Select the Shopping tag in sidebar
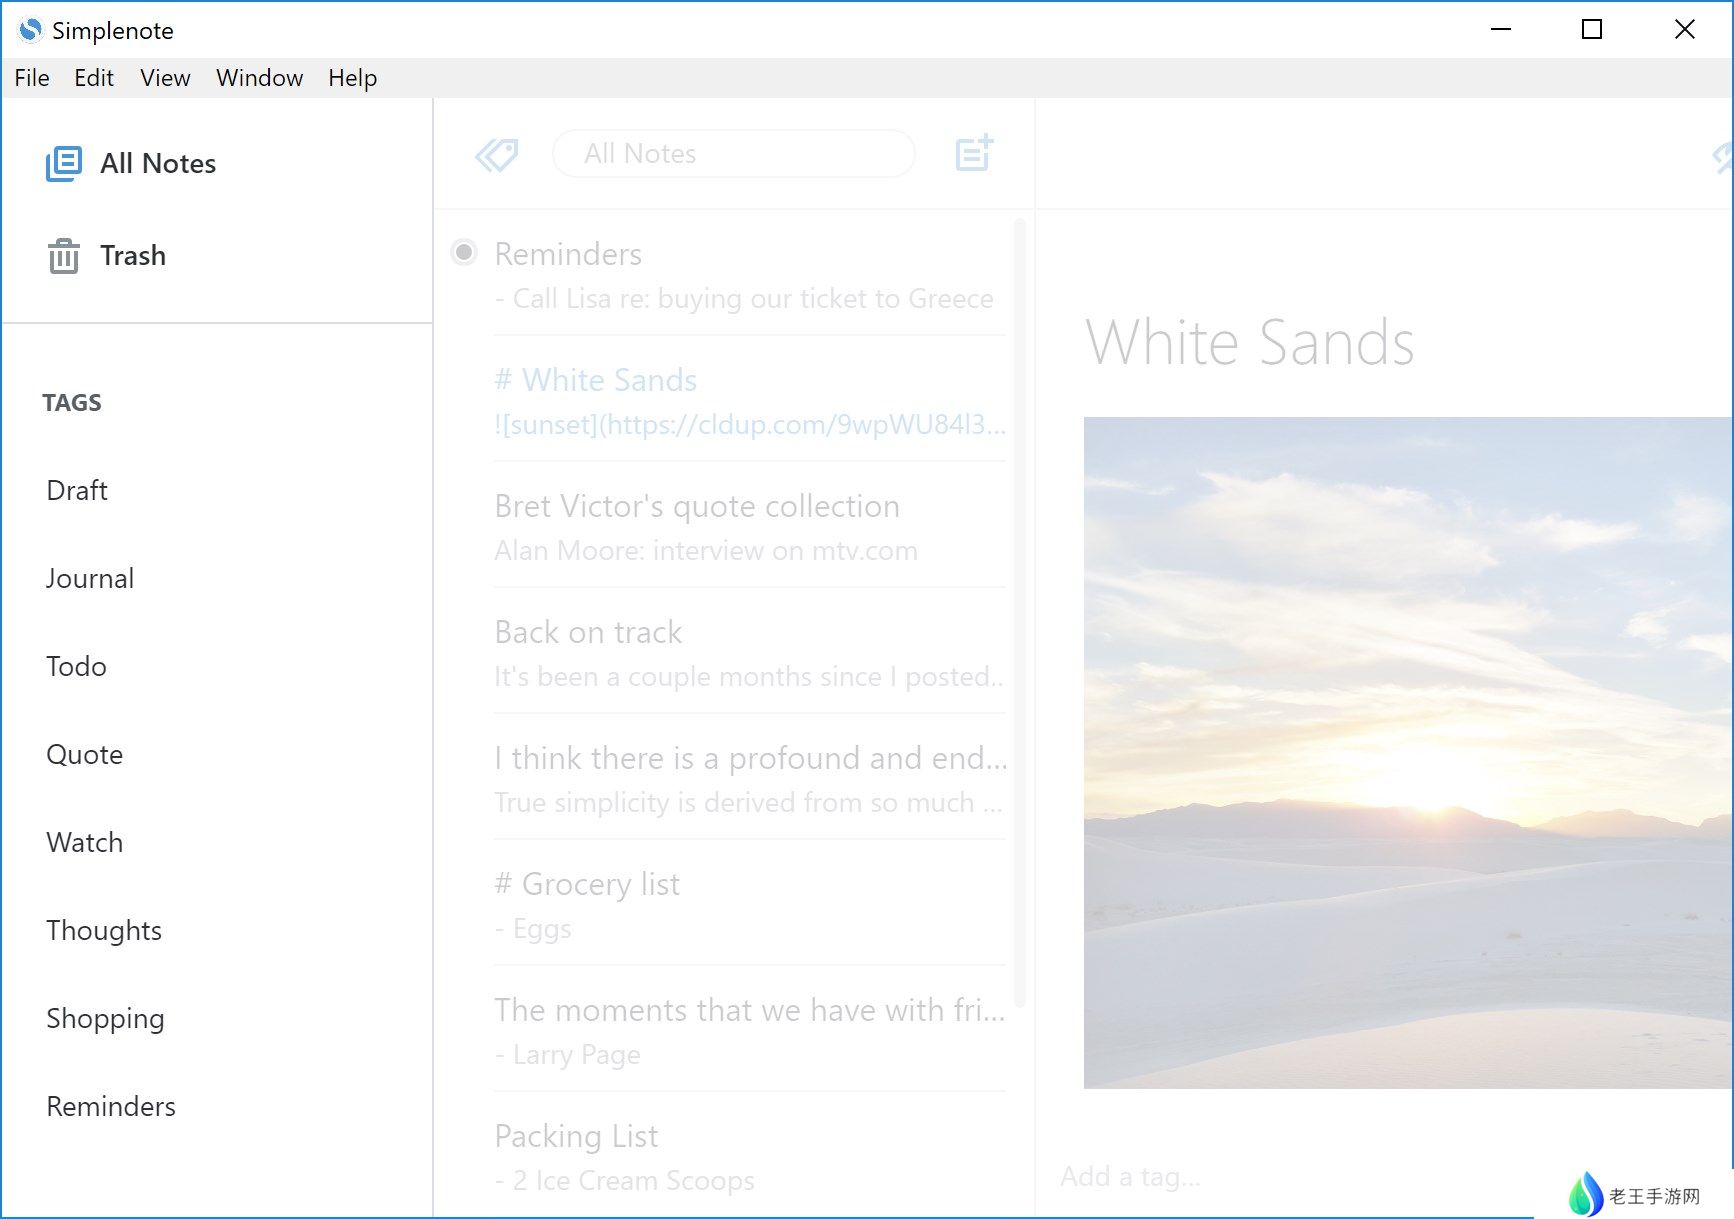This screenshot has height=1219, width=1734. (x=105, y=1018)
